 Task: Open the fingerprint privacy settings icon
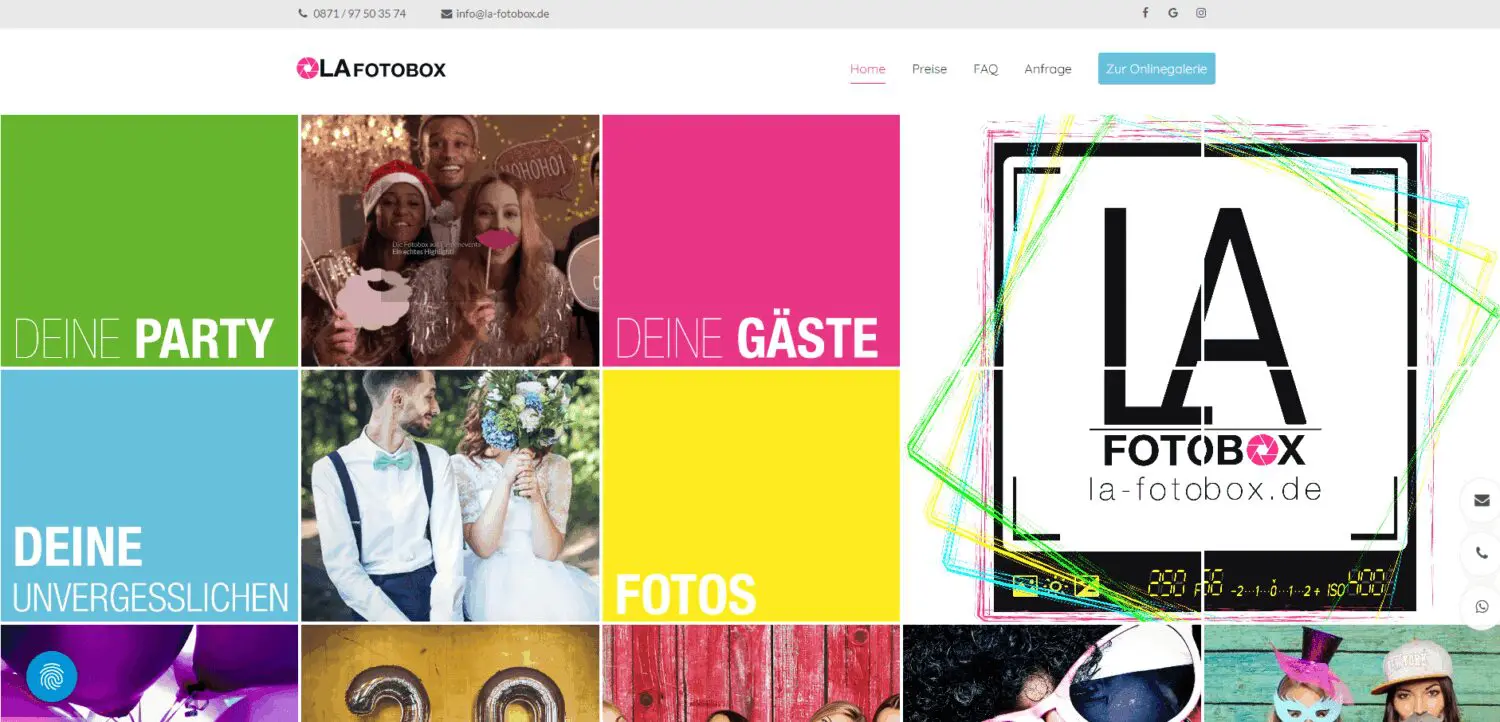51,677
